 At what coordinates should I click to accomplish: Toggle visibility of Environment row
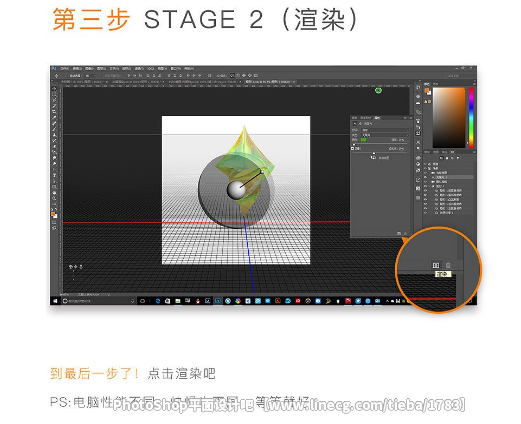coord(425,164)
